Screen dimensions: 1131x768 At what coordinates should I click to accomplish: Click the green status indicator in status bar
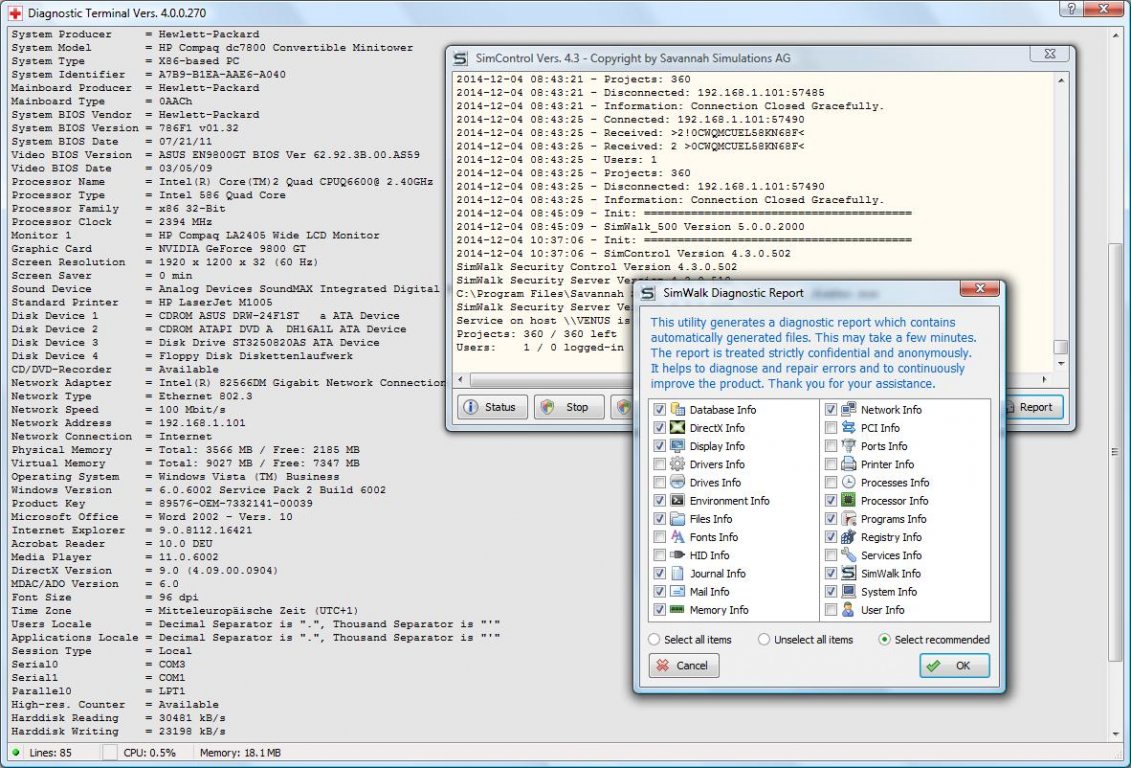(x=16, y=752)
